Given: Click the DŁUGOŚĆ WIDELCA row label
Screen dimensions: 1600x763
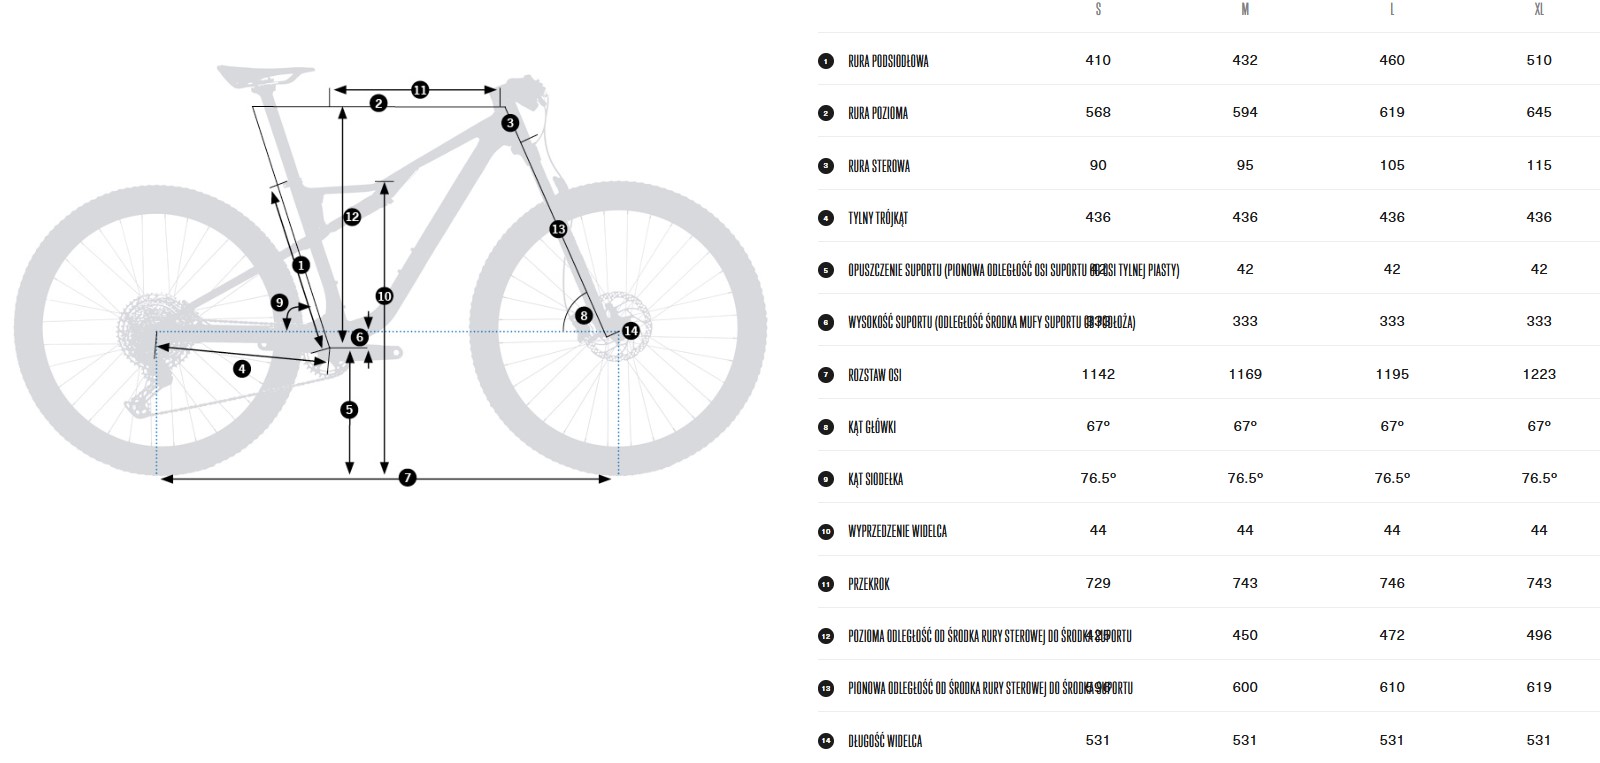Looking at the screenshot, I should [885, 741].
